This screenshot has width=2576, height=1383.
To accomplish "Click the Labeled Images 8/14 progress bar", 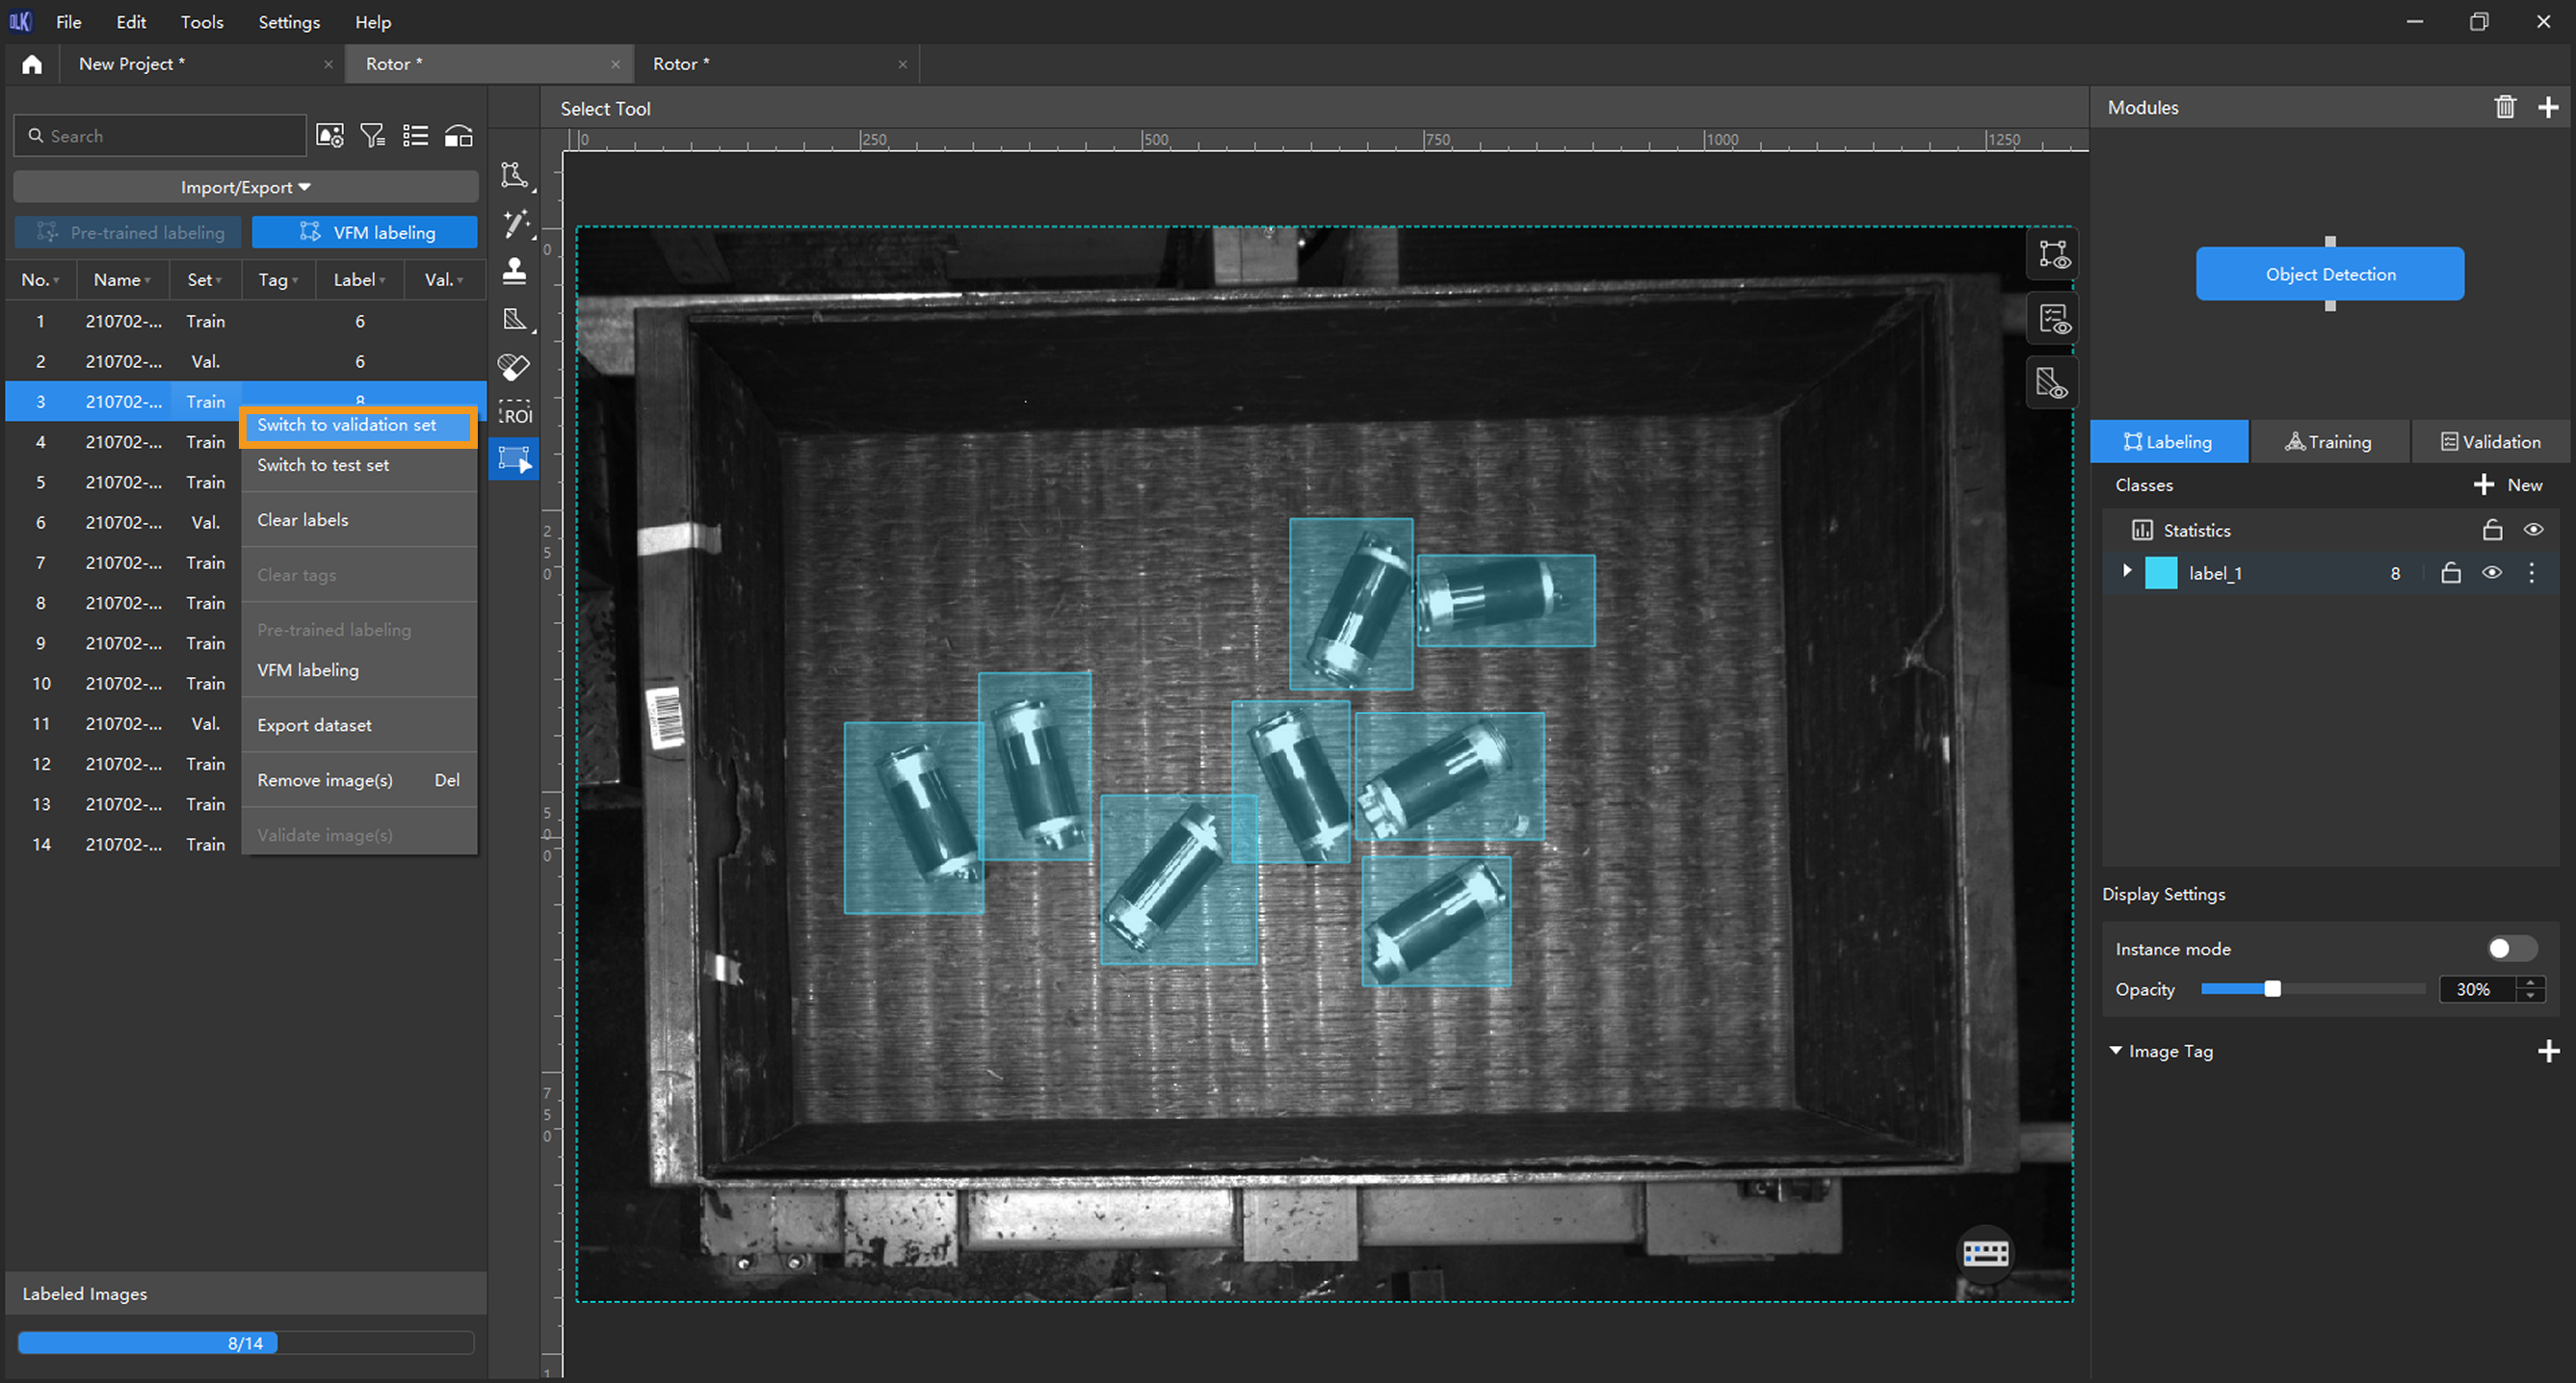I will pos(245,1343).
